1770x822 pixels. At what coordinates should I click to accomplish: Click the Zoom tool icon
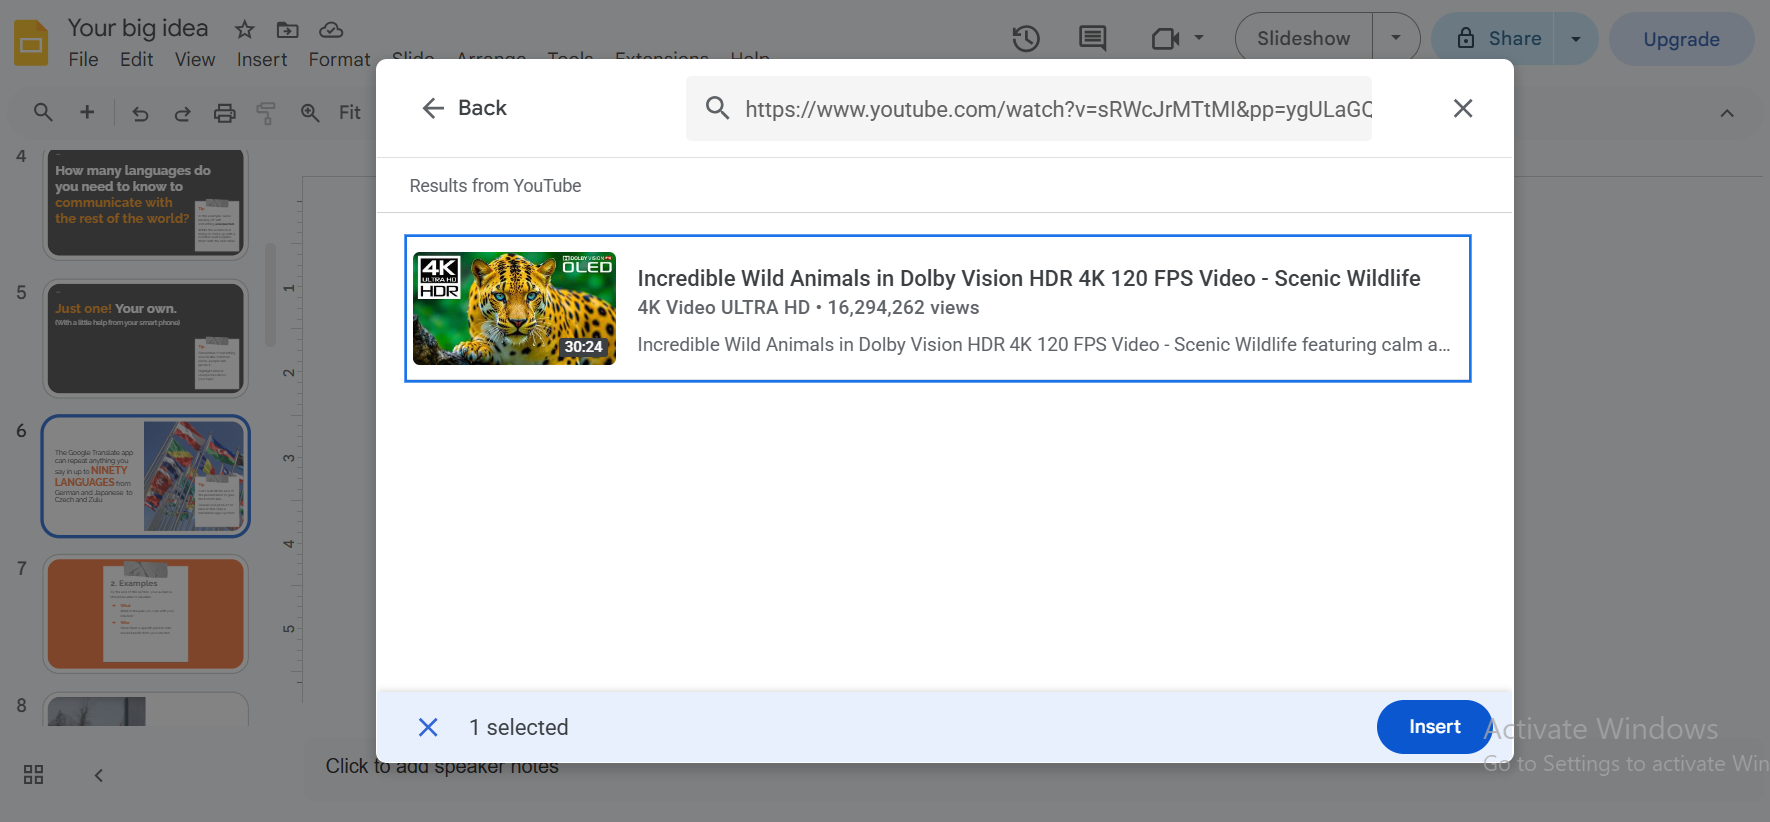click(x=310, y=113)
